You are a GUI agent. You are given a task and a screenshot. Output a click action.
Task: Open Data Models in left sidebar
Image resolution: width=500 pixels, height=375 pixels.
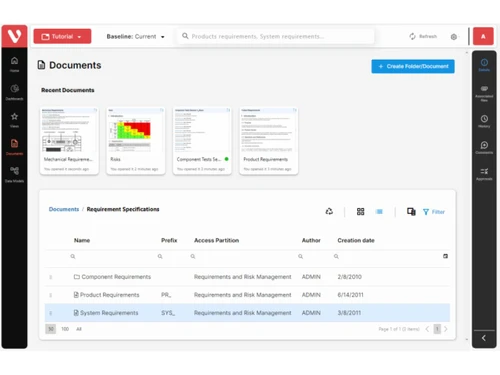click(x=14, y=175)
